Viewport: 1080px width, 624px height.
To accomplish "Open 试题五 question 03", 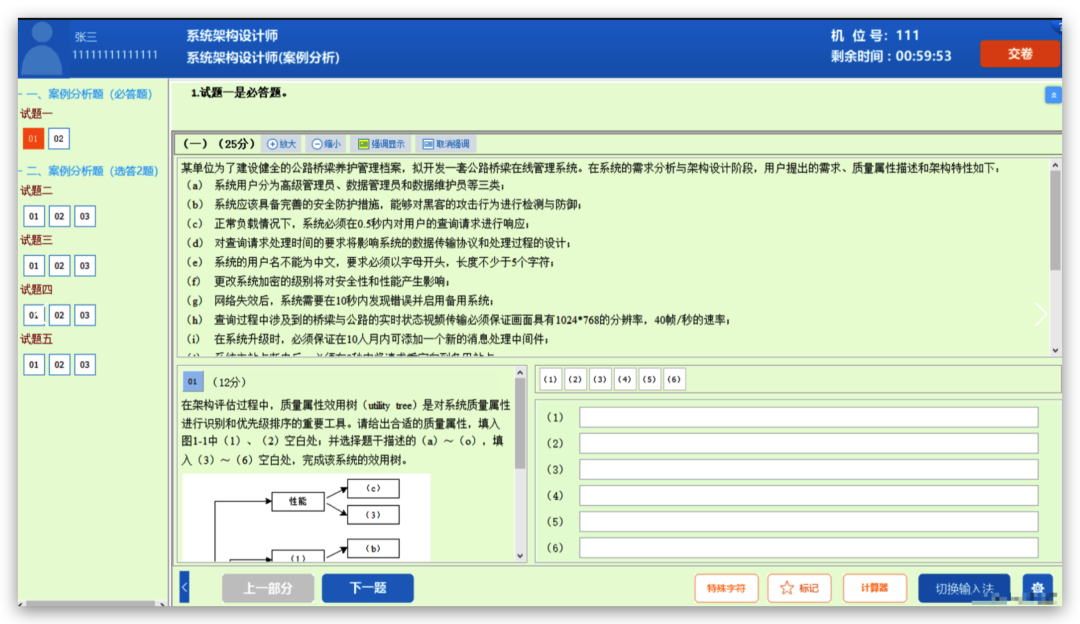I will pos(84,364).
